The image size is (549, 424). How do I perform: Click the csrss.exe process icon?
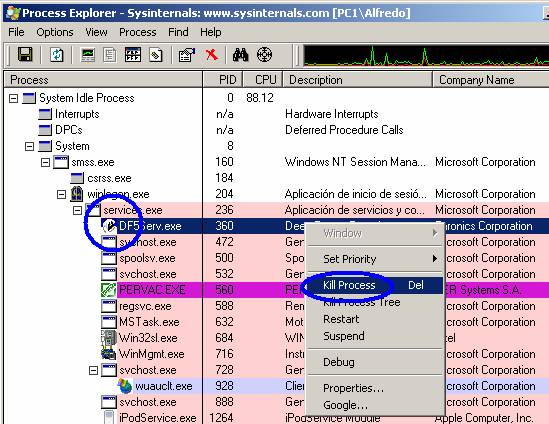tap(77, 178)
